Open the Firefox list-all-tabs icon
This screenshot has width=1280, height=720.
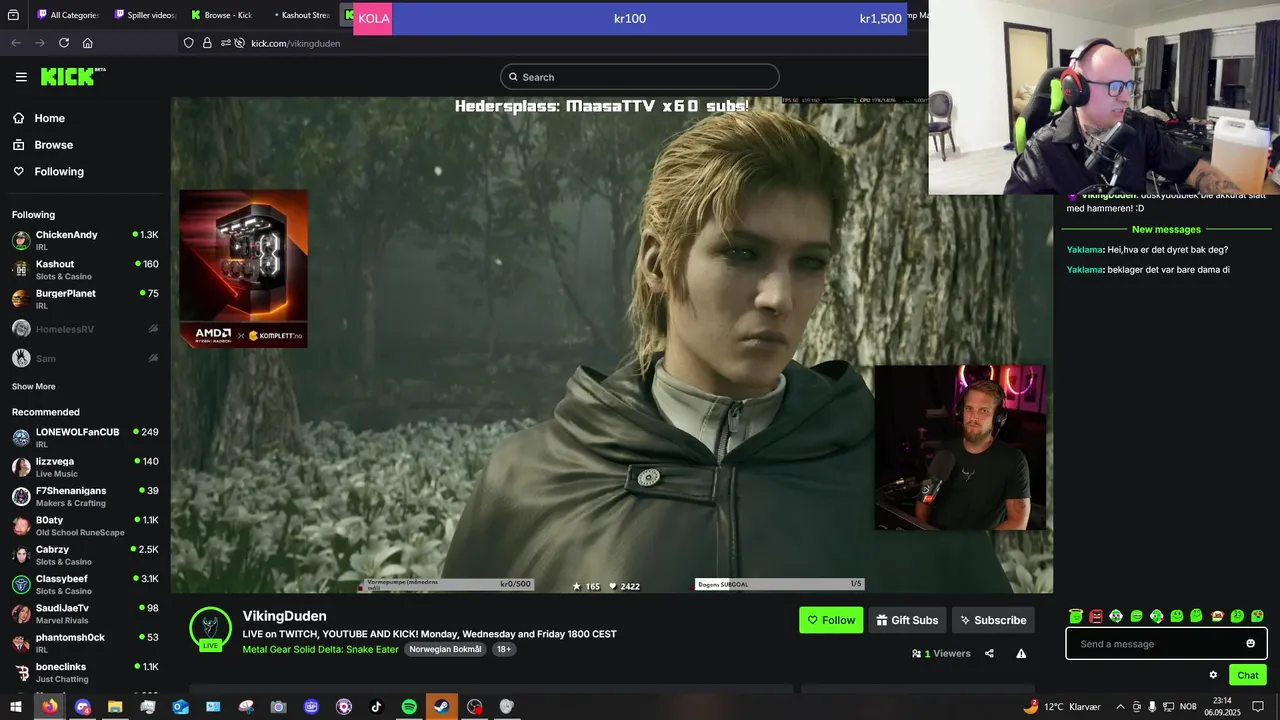coord(13,15)
